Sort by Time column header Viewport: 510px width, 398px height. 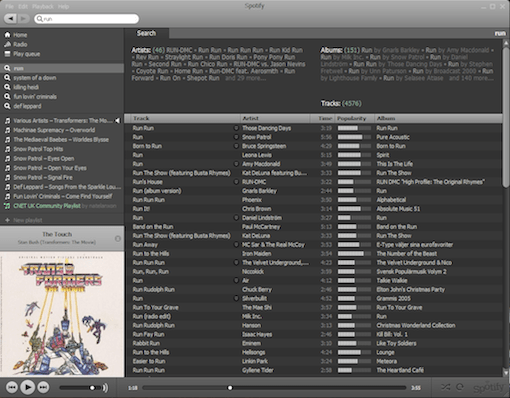pyautogui.click(x=323, y=118)
